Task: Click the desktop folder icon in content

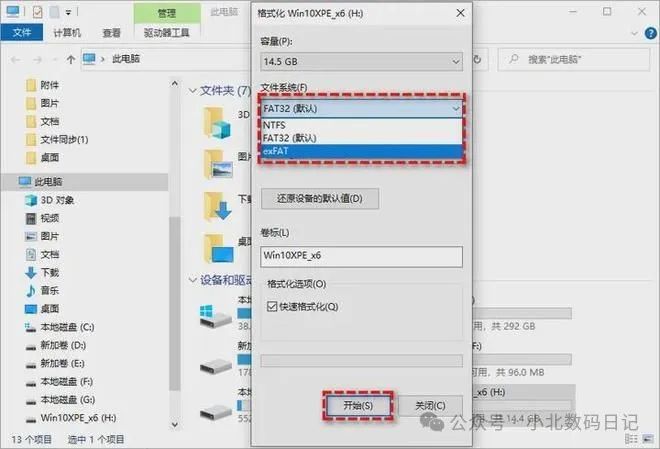Action: coord(218,248)
